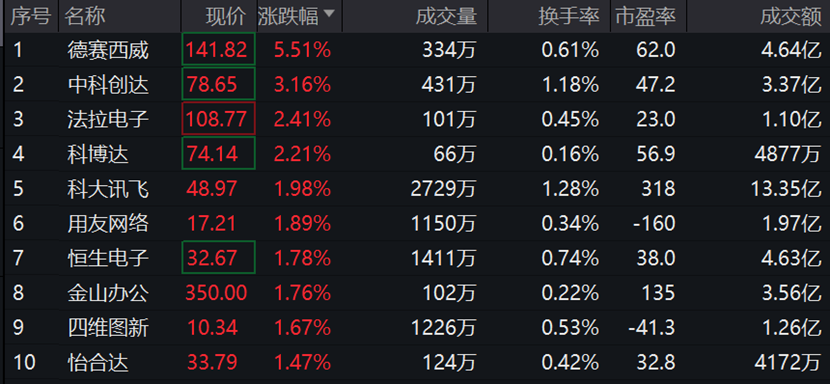Click price 74.14

(x=212, y=155)
